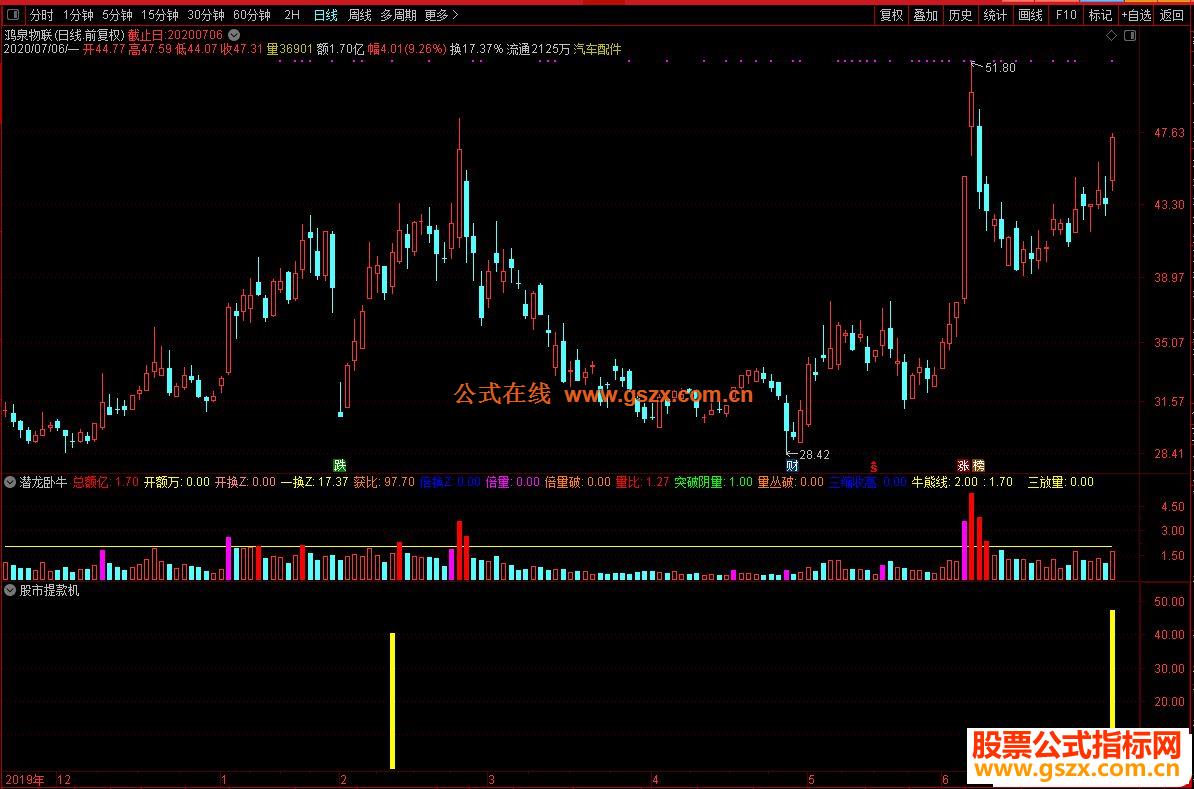Screen dimensions: 1194x789
Task: Click the 截止日:20200706 date label
Action: click(175, 35)
